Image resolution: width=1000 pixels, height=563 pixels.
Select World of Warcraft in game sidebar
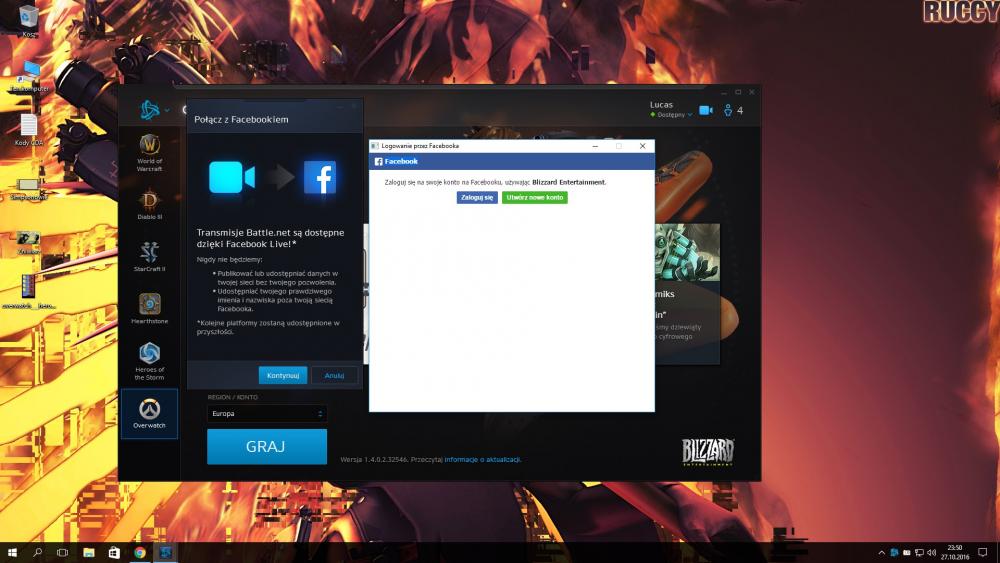click(149, 153)
